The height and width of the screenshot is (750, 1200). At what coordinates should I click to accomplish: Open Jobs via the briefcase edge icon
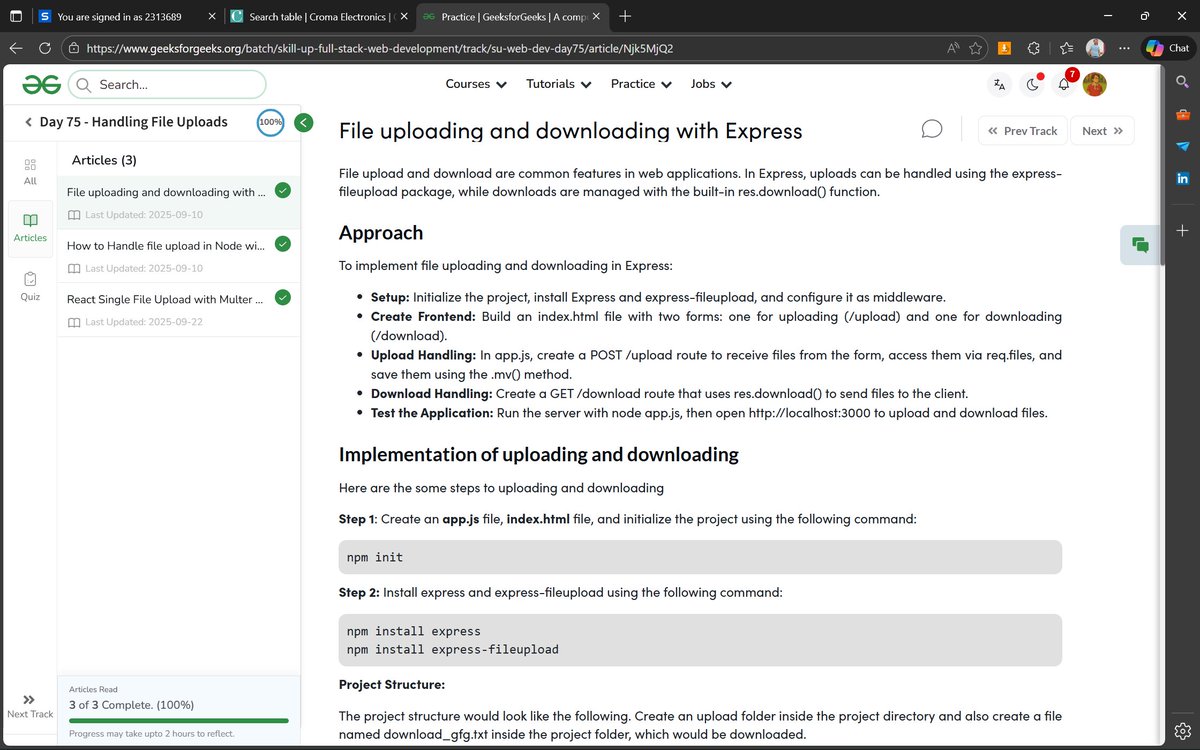tap(1182, 114)
